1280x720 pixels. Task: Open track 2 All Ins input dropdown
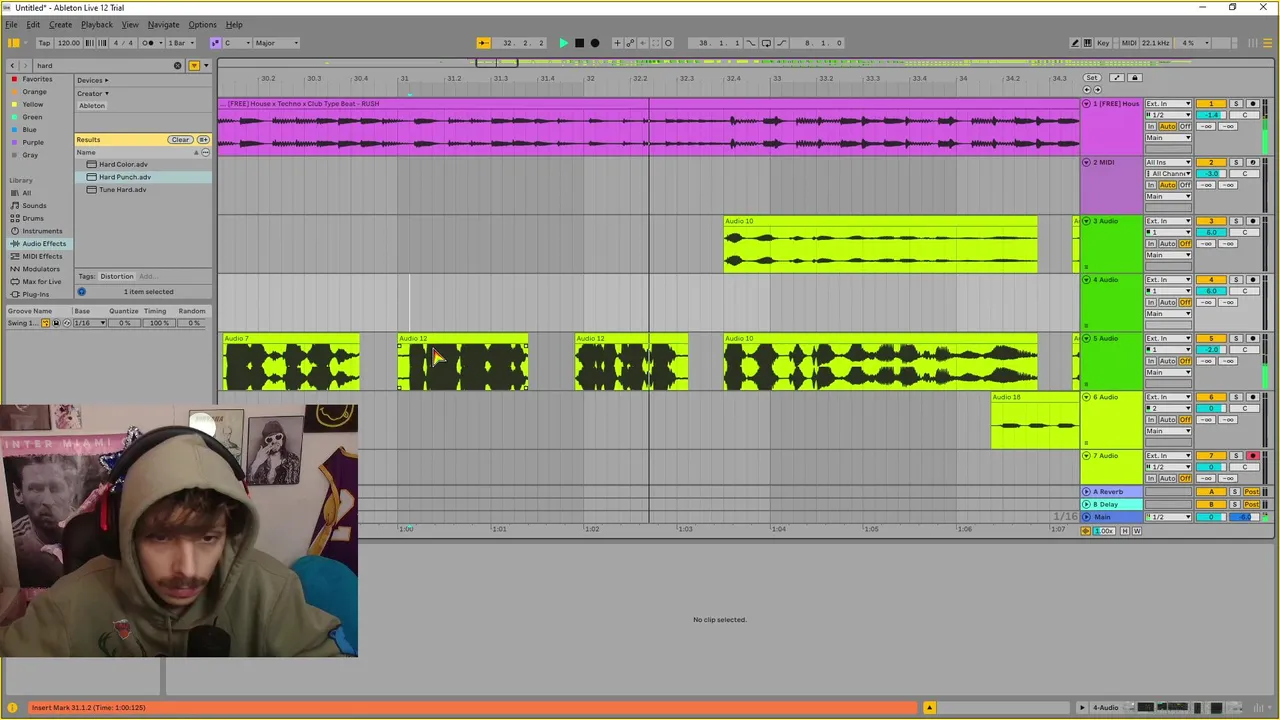(x=1168, y=162)
